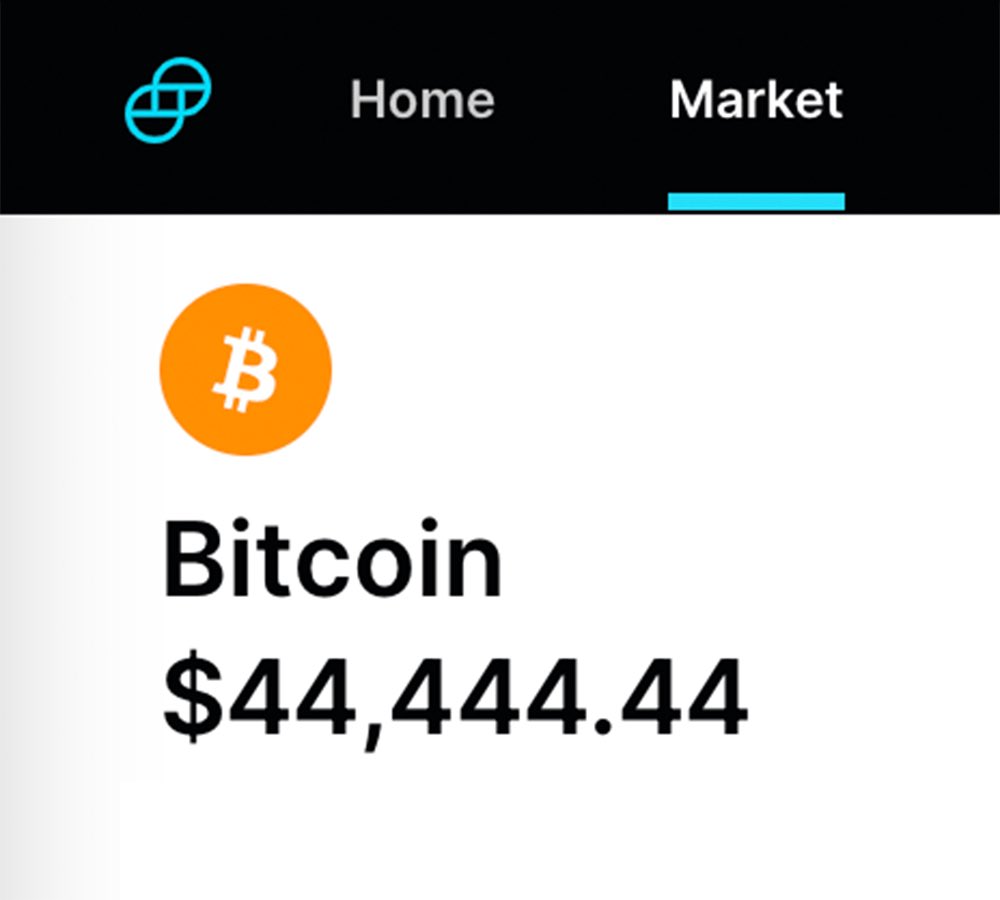Open the Home tab

[x=422, y=100]
